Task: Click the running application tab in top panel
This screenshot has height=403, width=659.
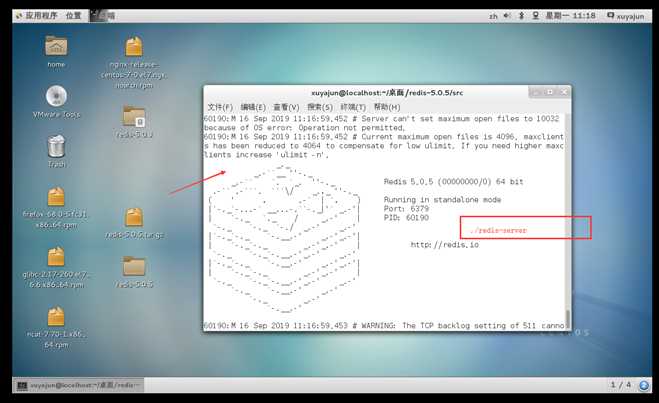Action: pyautogui.click(x=102, y=16)
